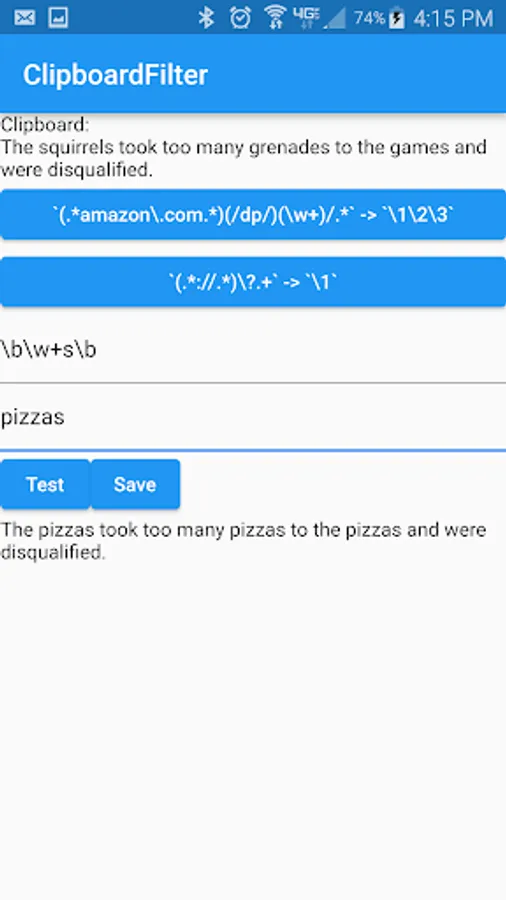Tap the clipboard squirrels text

click(x=244, y=158)
